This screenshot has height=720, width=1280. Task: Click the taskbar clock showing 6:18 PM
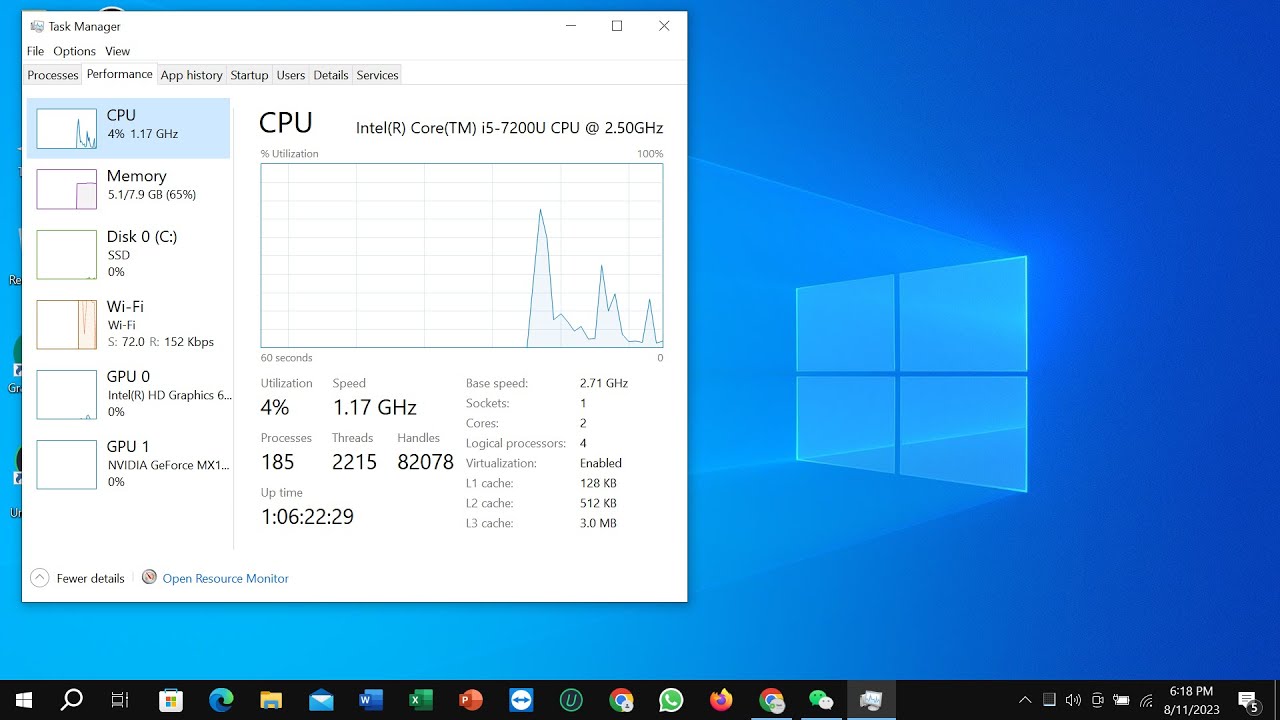(x=1191, y=700)
